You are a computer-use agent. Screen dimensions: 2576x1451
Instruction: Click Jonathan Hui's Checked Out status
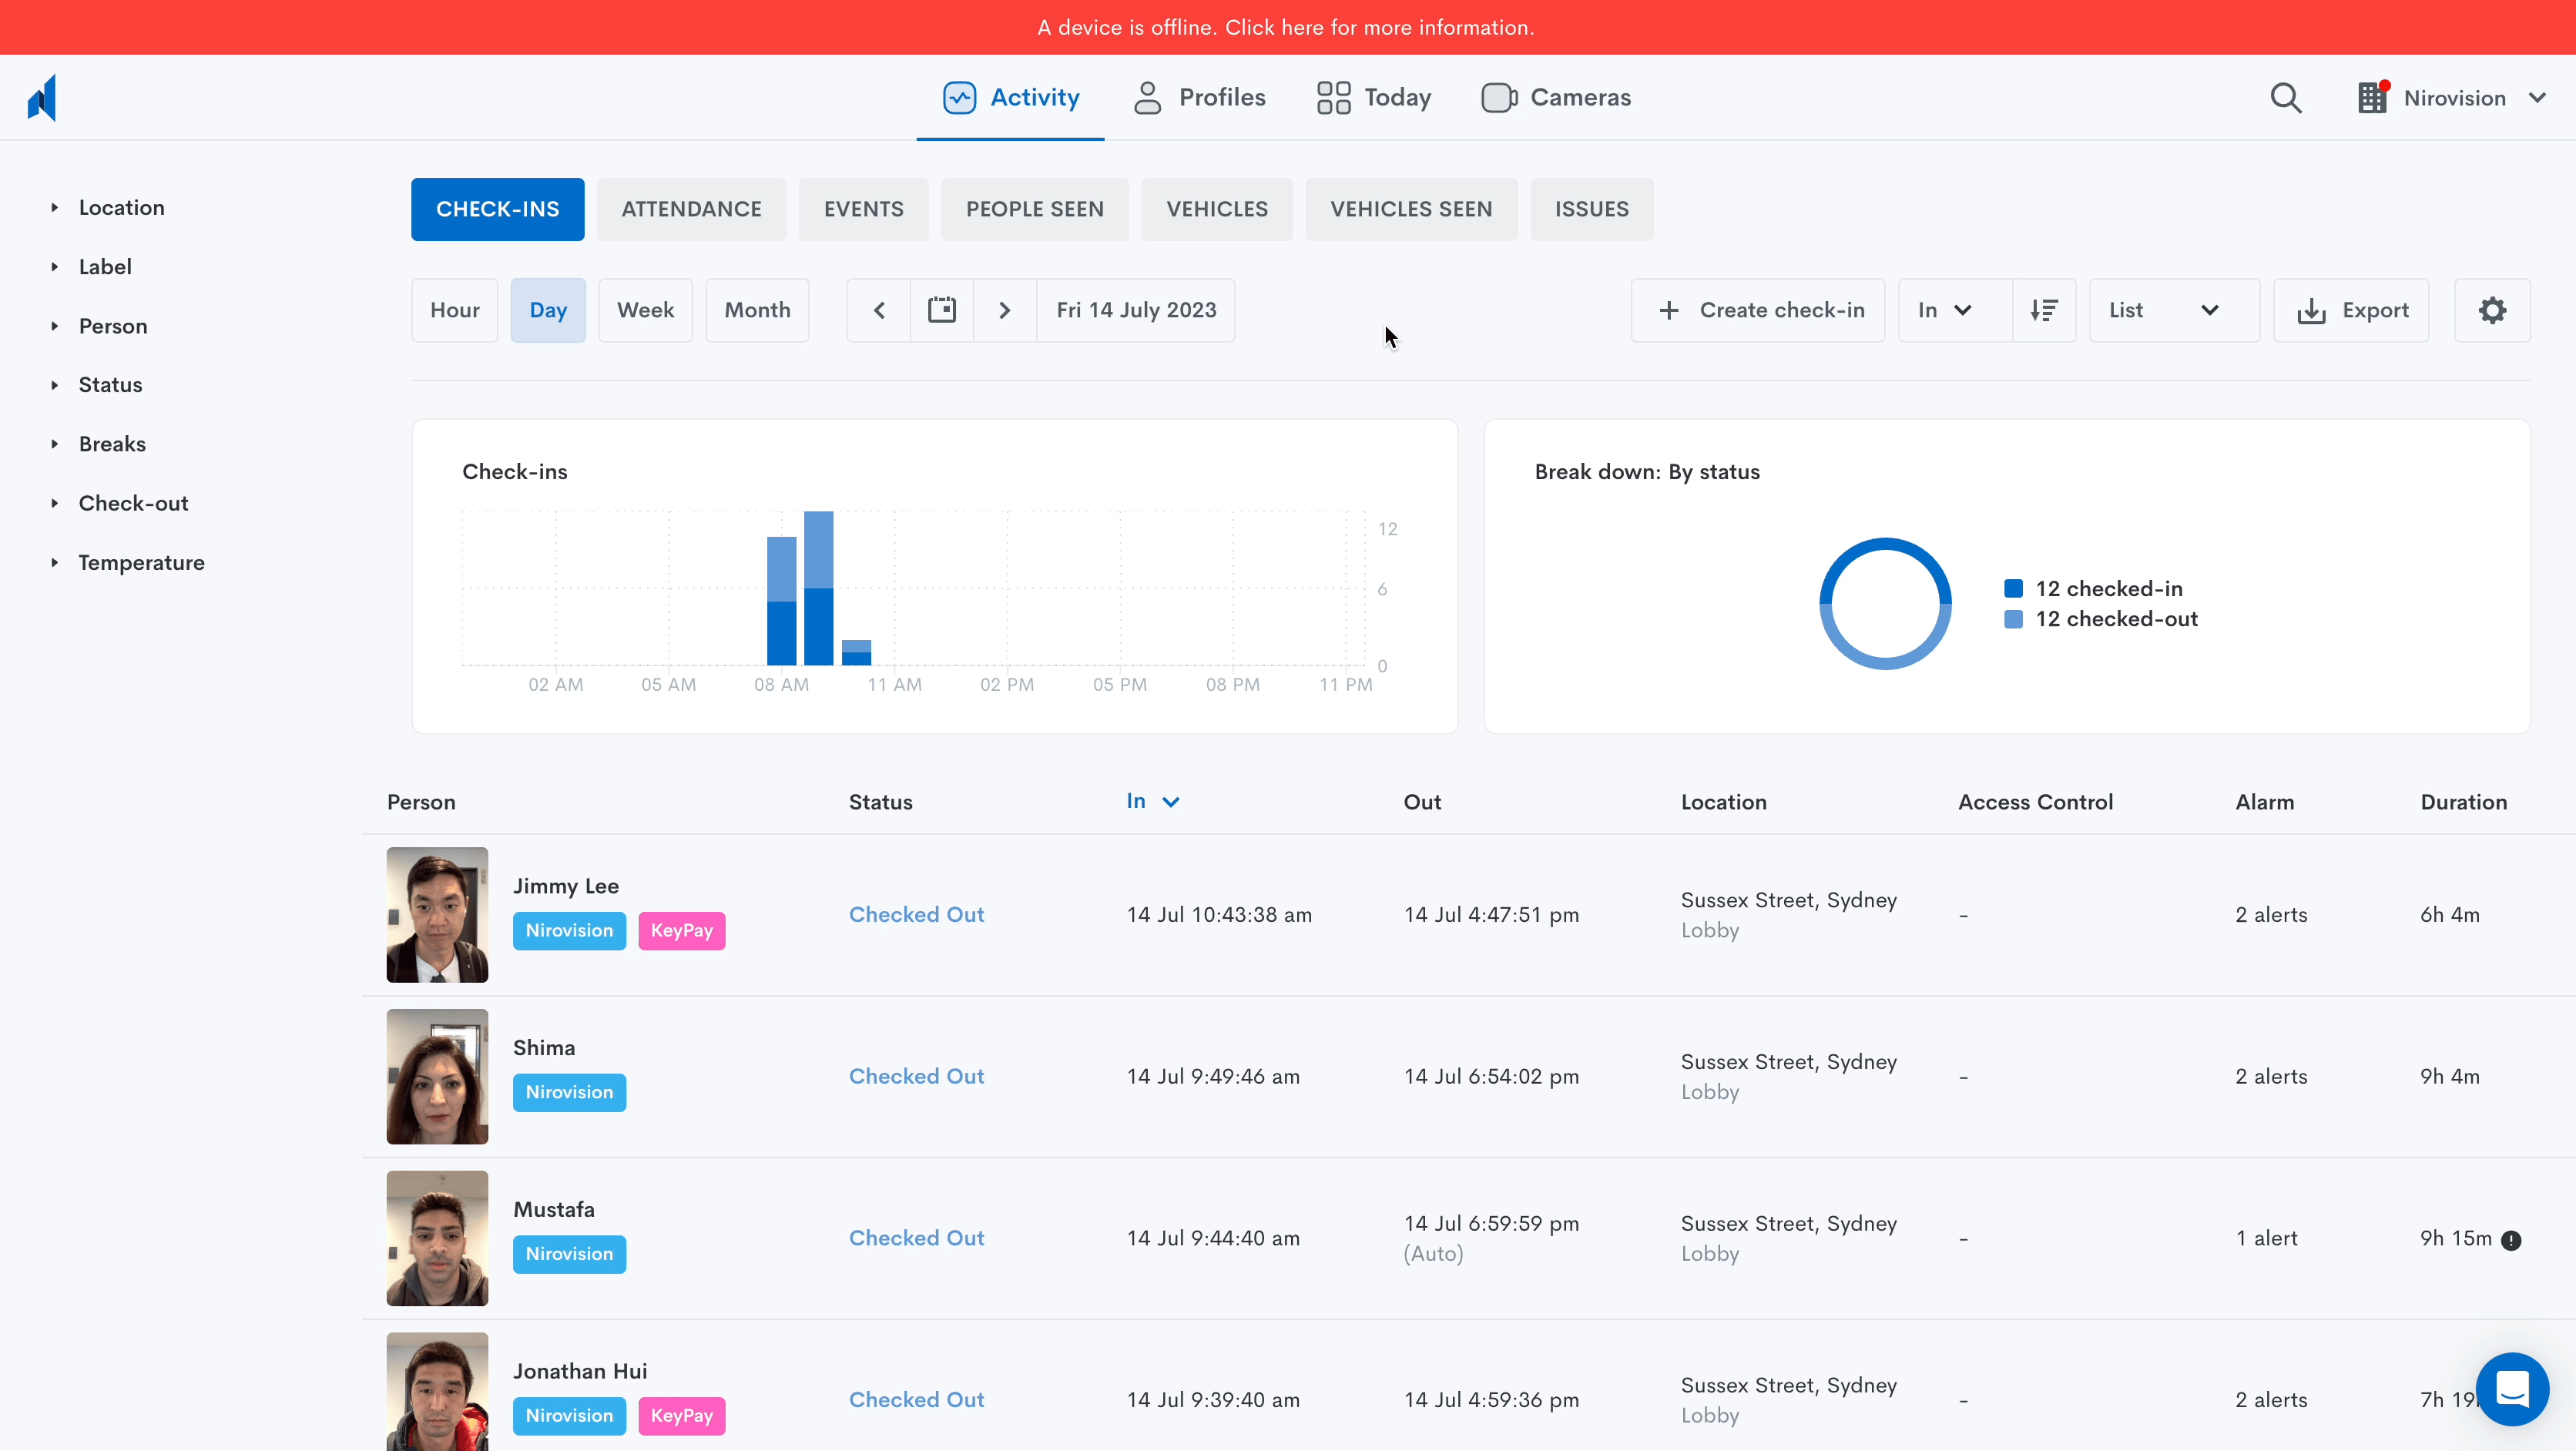tap(916, 1401)
